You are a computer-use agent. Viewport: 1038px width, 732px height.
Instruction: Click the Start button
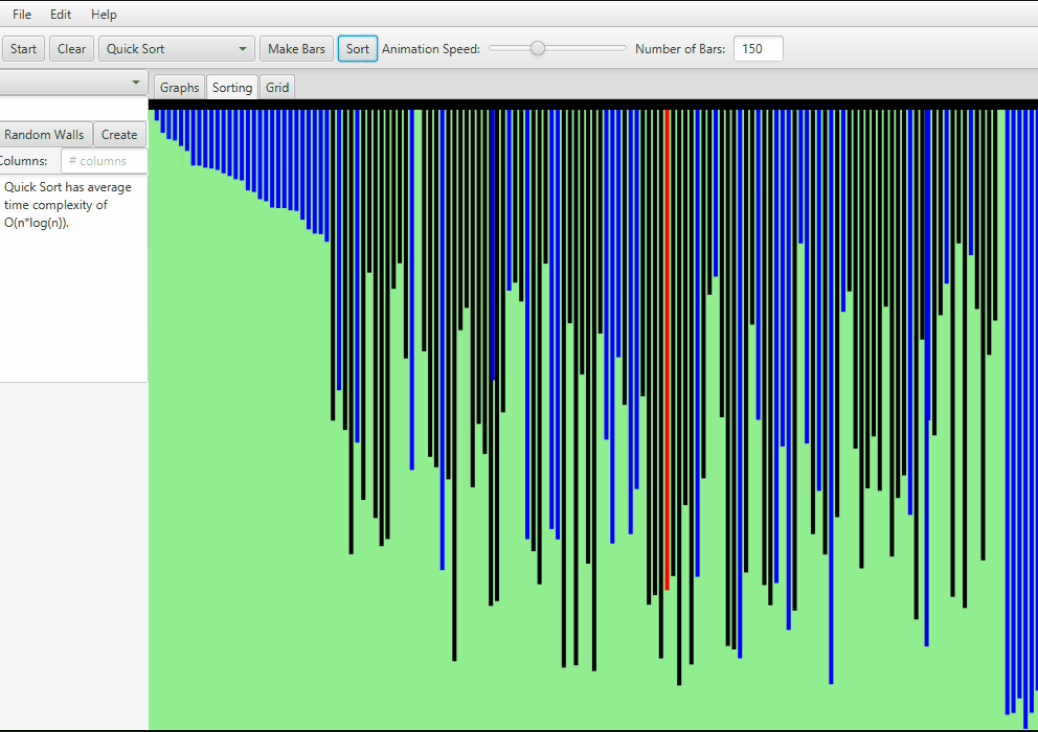[23, 49]
